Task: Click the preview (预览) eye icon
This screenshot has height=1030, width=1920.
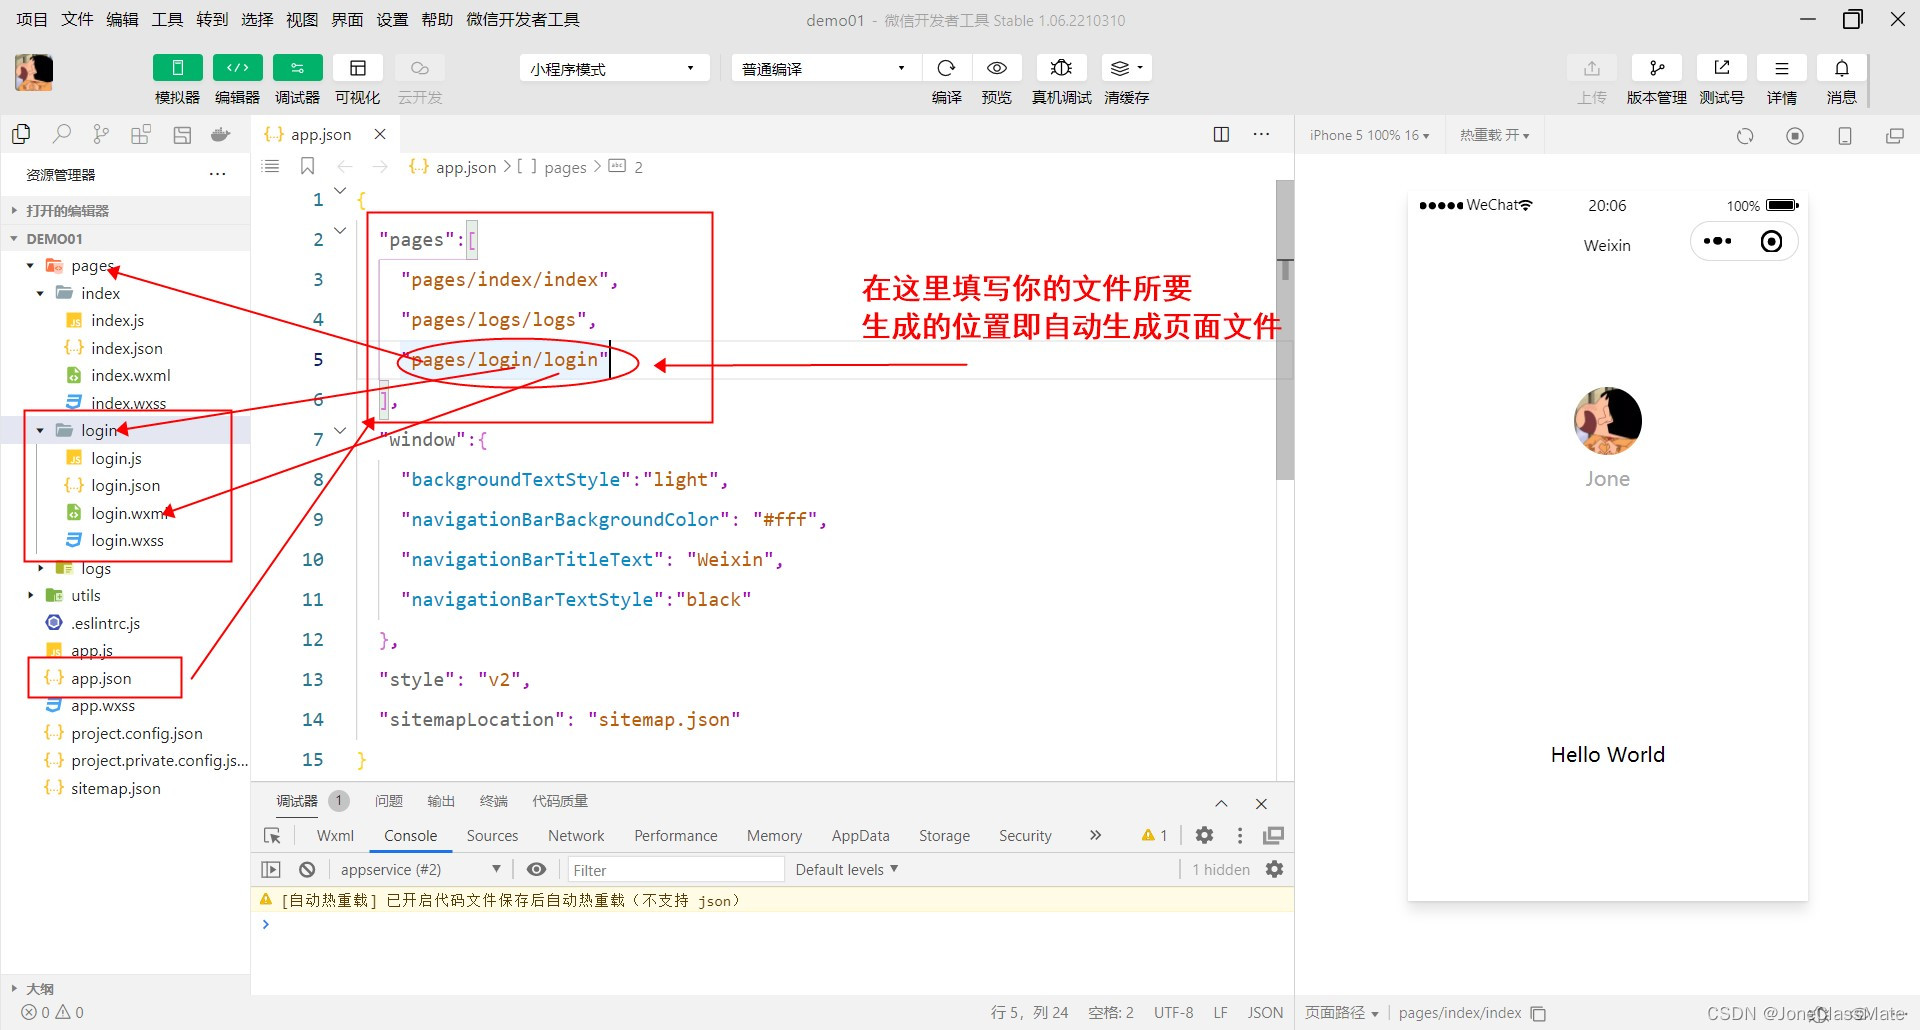Action: pyautogui.click(x=997, y=68)
